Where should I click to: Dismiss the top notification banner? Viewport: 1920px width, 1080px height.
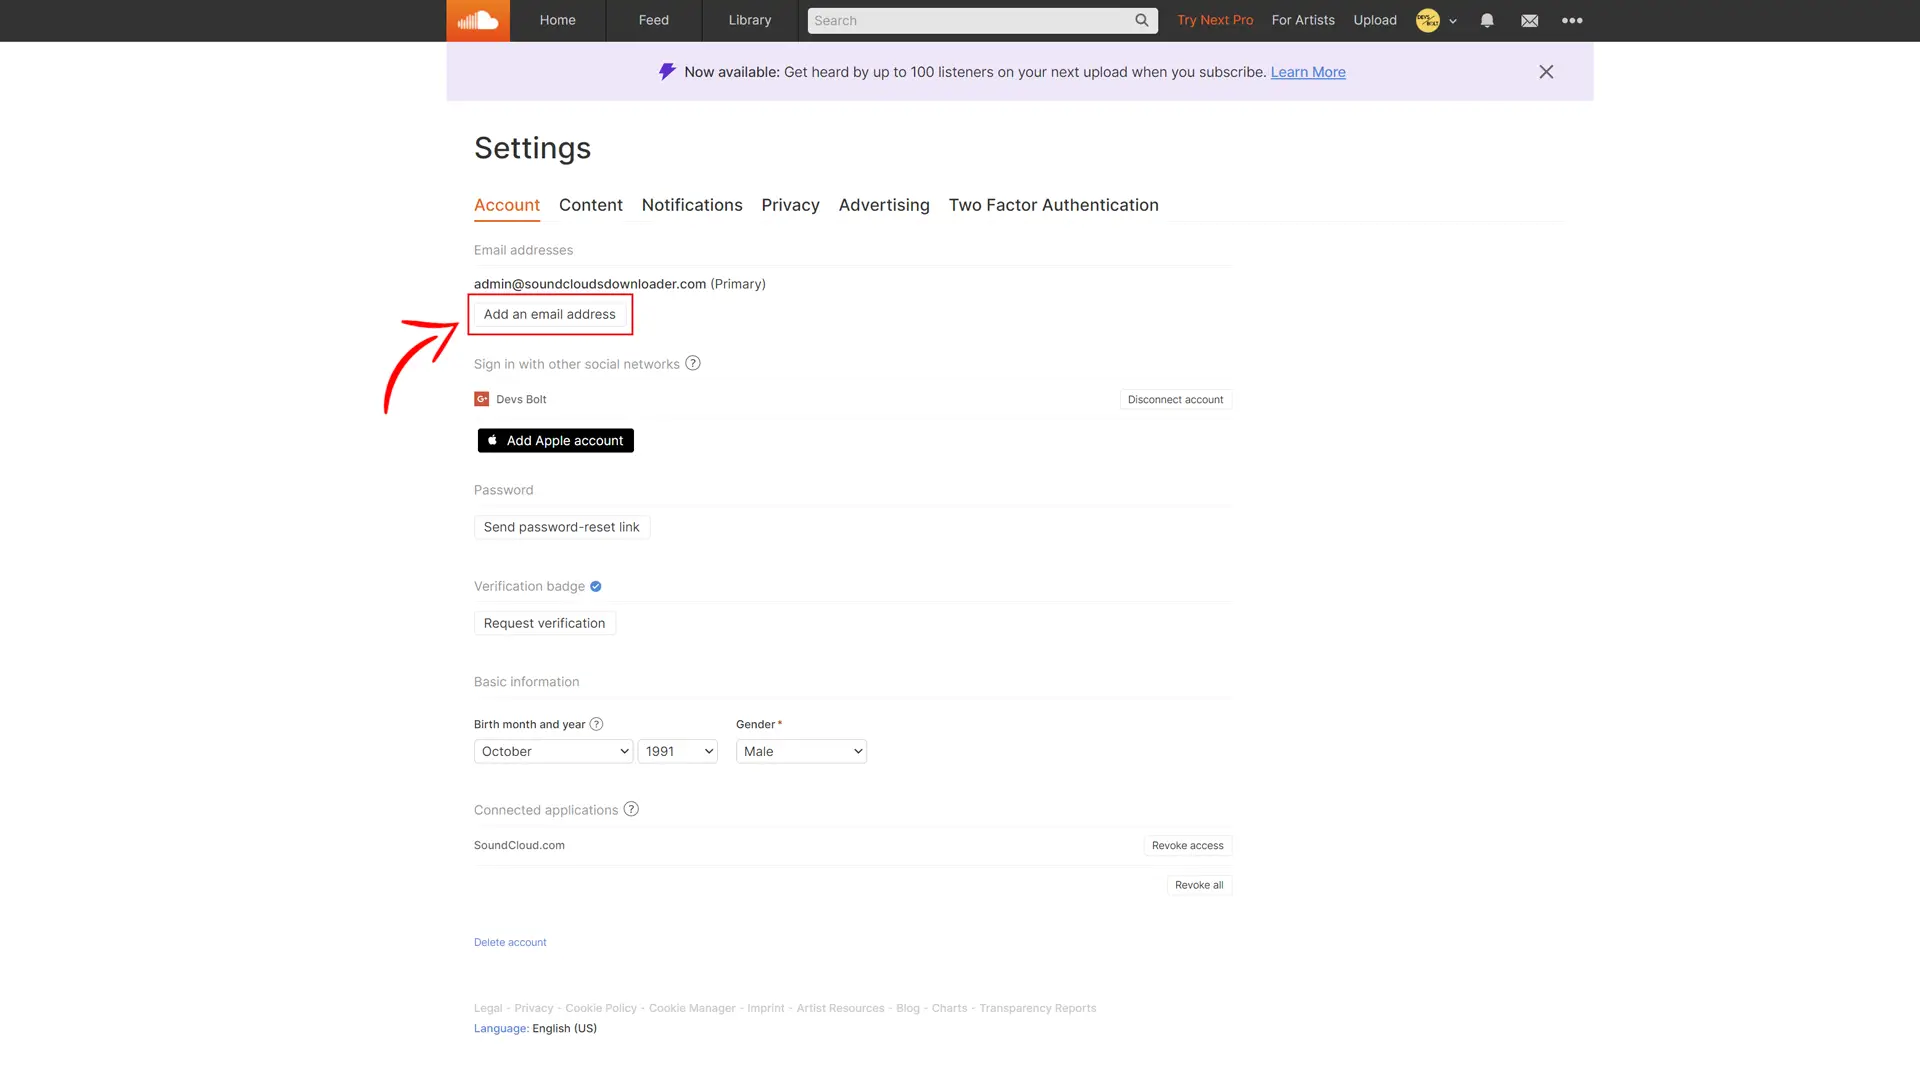(1545, 71)
